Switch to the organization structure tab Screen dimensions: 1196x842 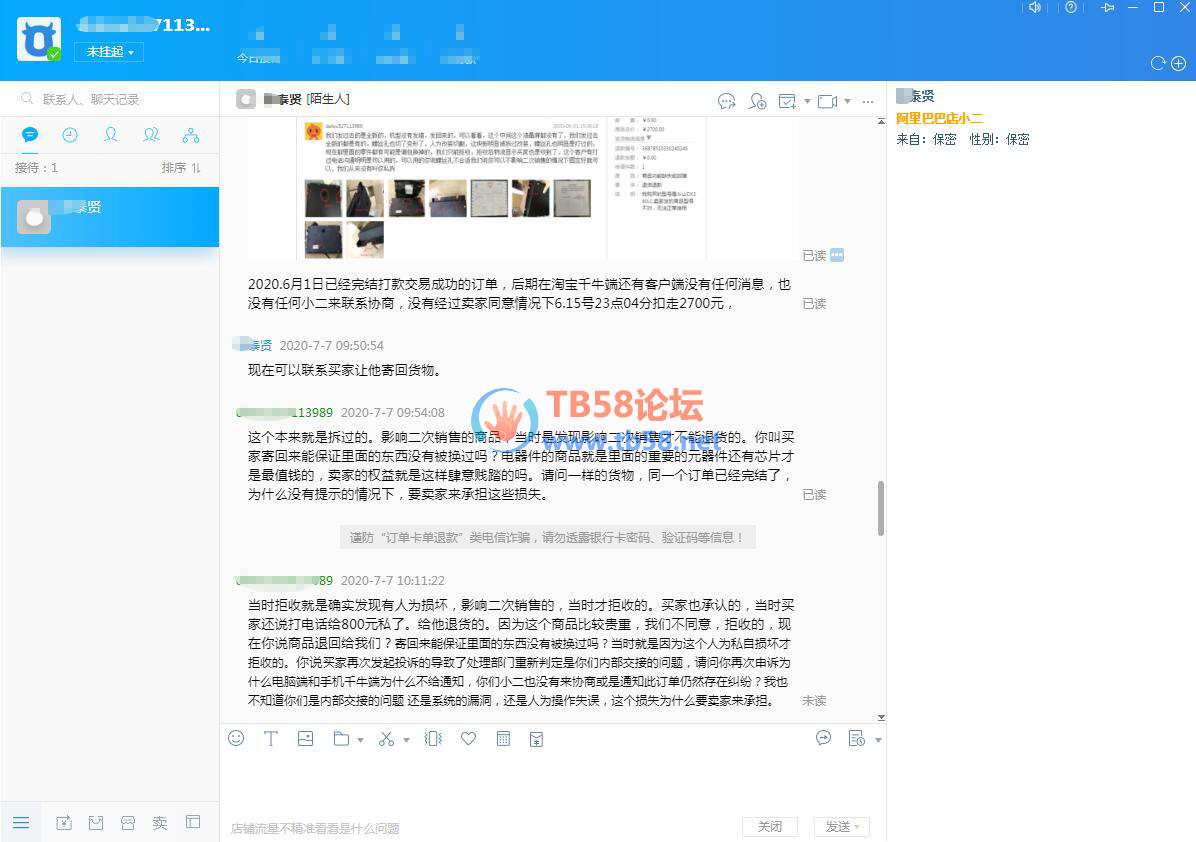coord(191,135)
